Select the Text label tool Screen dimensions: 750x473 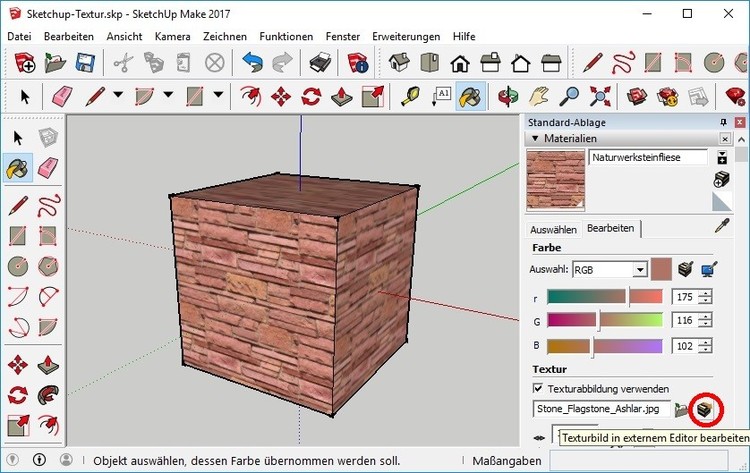click(441, 96)
